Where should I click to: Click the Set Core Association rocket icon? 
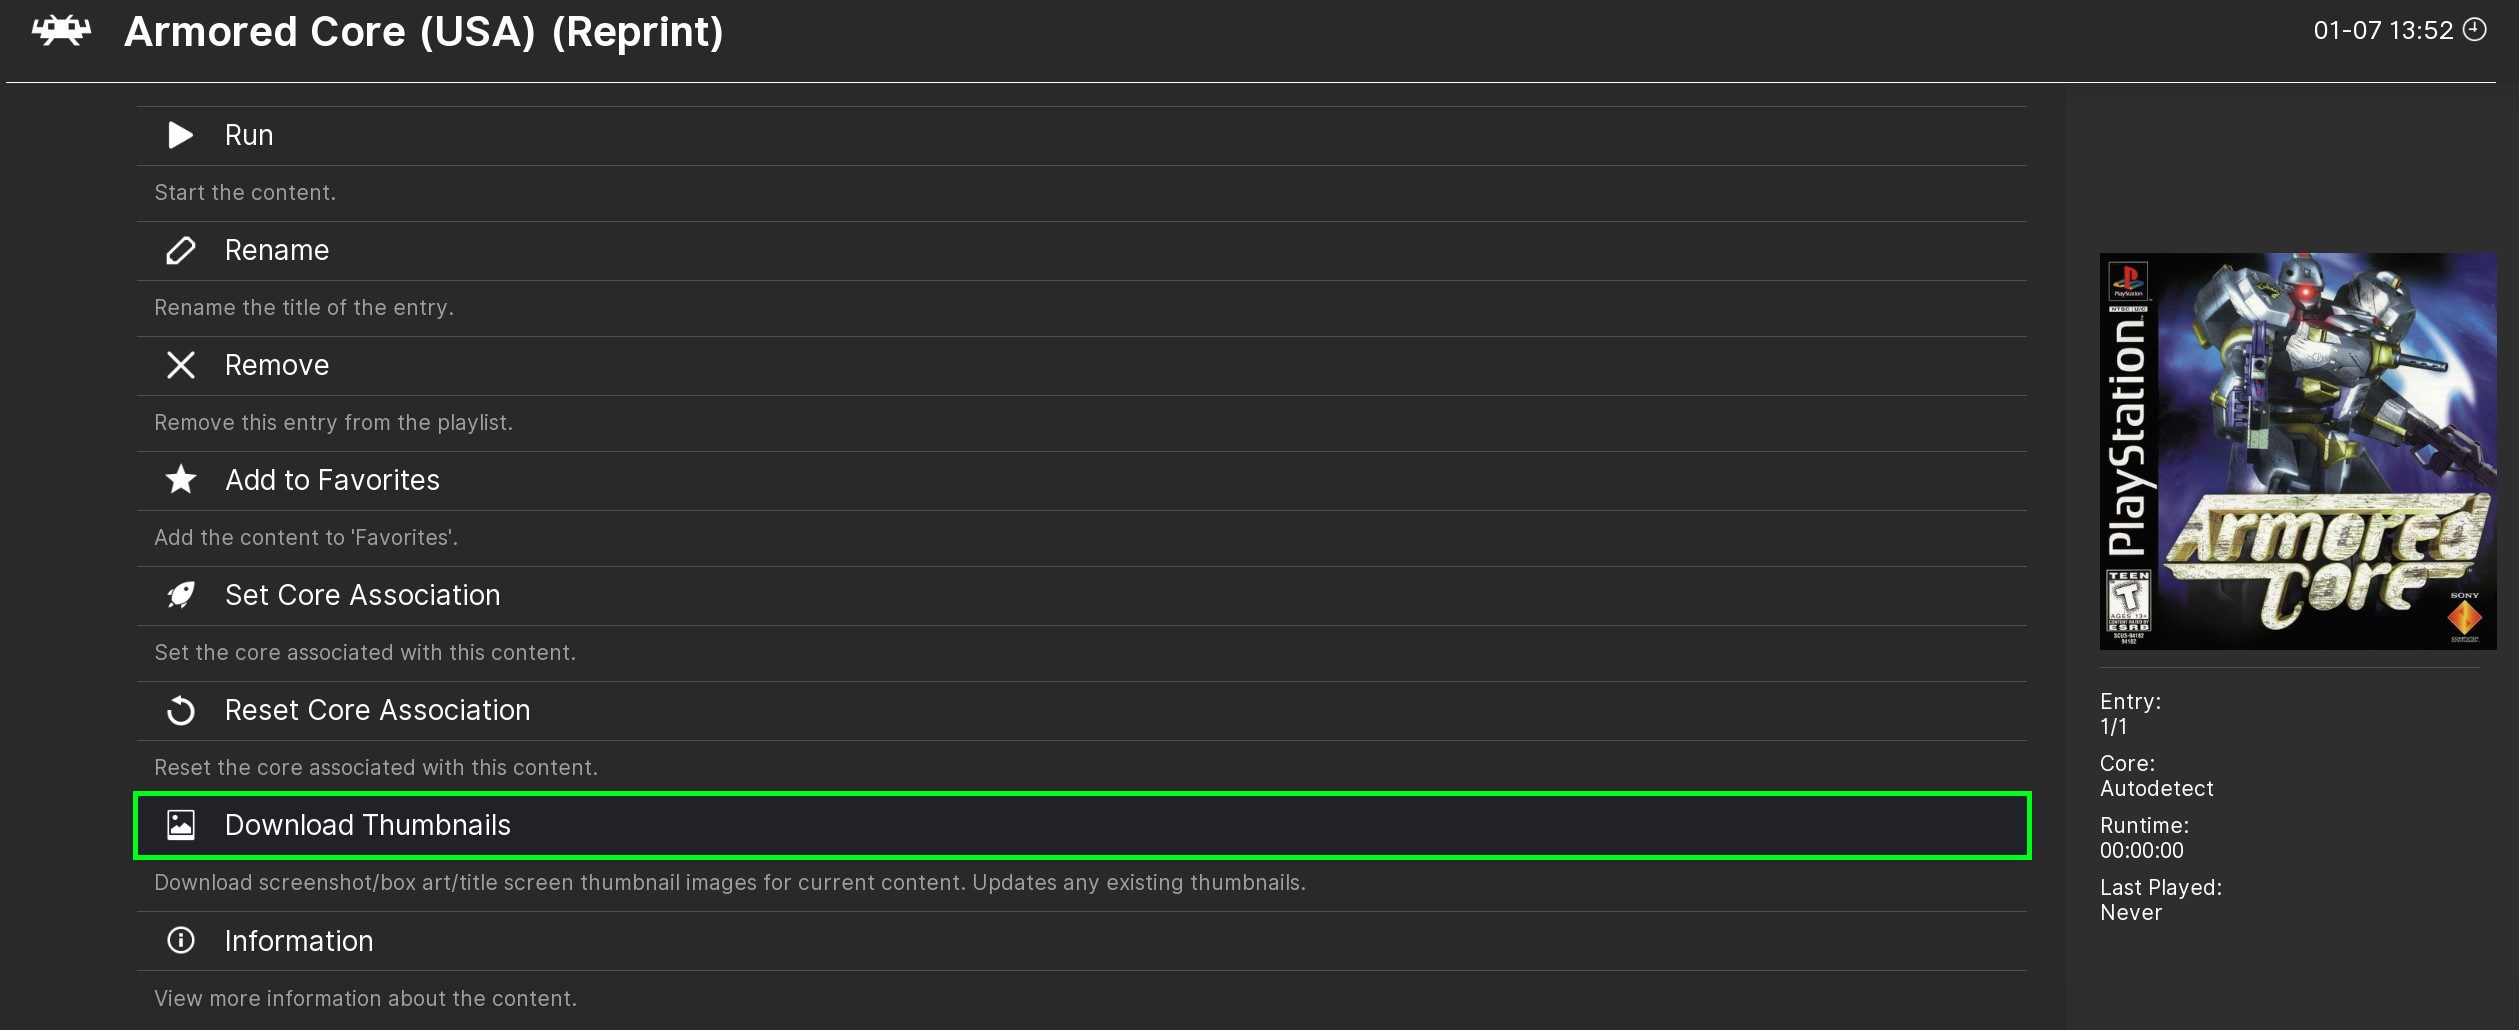[x=180, y=595]
